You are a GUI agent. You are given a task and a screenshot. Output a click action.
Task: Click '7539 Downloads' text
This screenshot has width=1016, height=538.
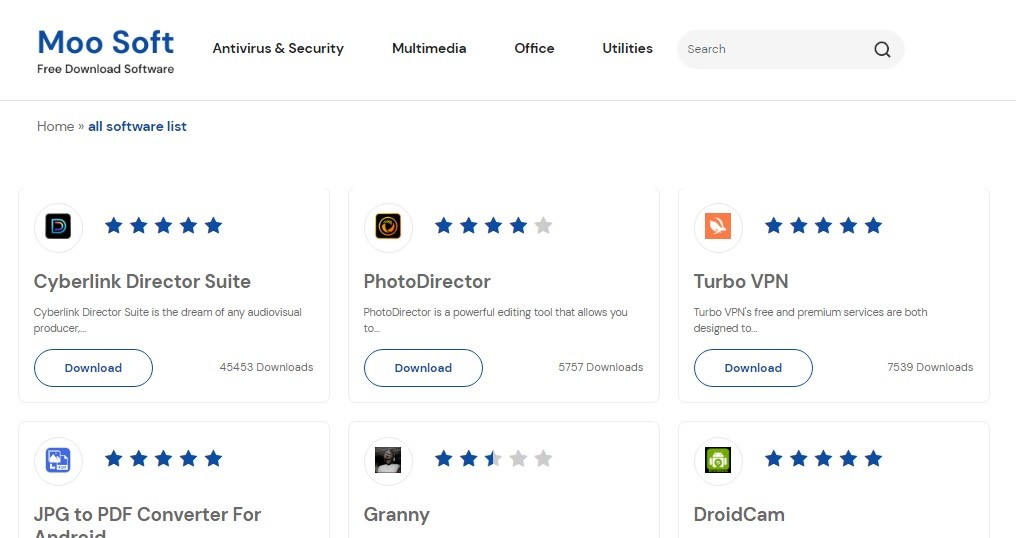click(930, 367)
